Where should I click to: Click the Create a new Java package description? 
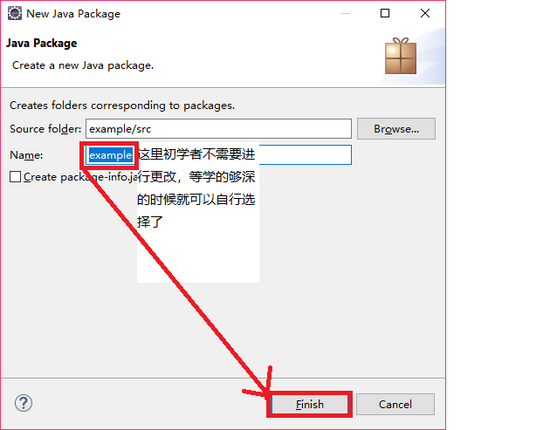click(x=83, y=66)
